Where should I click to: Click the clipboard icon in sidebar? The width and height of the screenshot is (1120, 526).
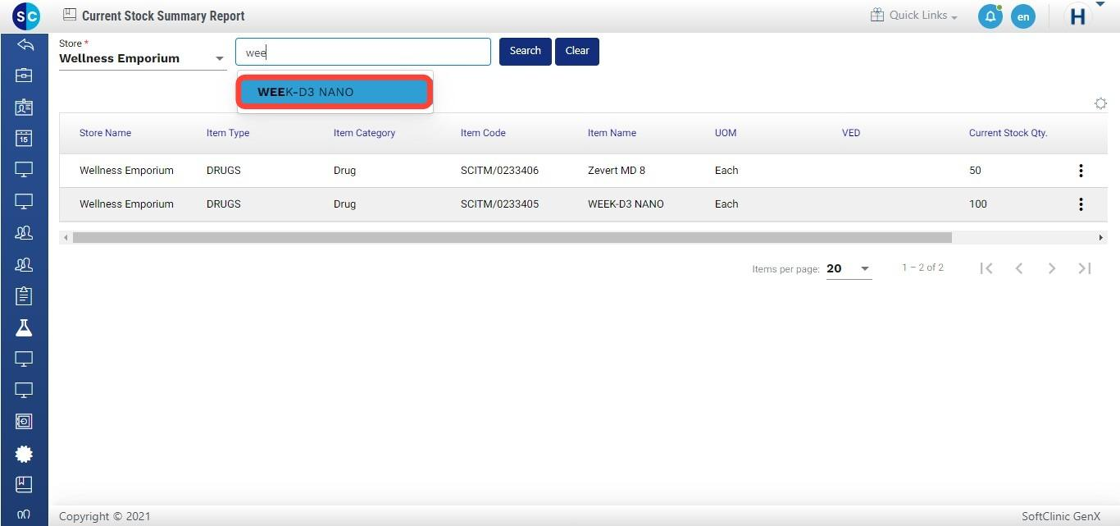tap(24, 296)
